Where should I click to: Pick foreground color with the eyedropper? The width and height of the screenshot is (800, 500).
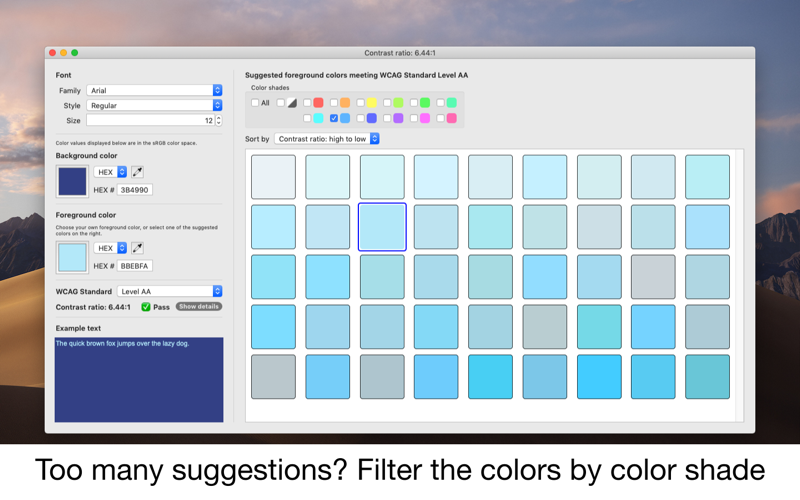[x=136, y=247]
